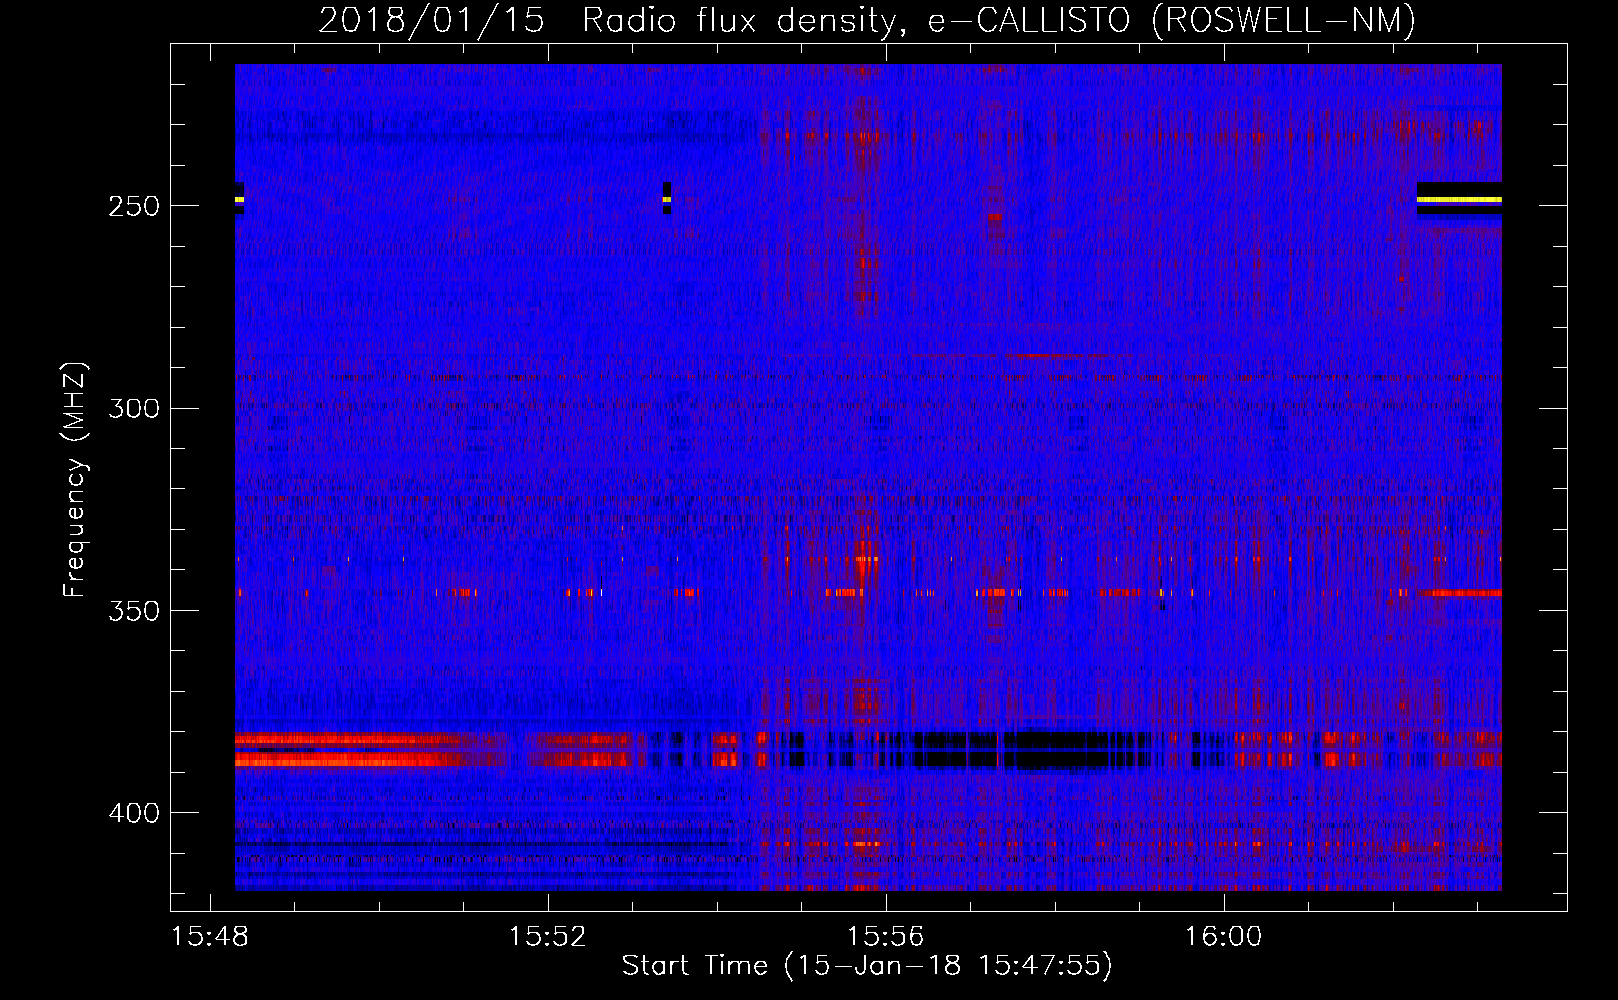
Task: Click the 15:48 time axis label
Action: click(x=210, y=937)
